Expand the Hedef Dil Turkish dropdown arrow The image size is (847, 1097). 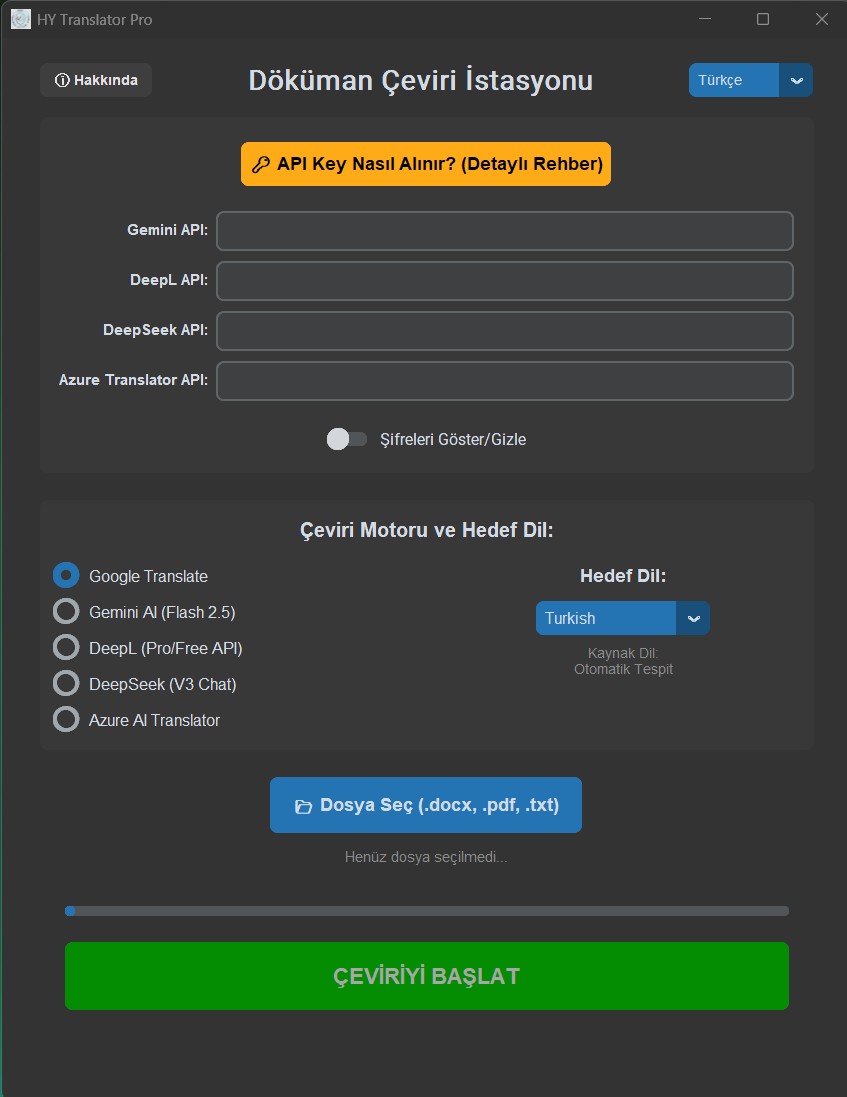point(693,618)
